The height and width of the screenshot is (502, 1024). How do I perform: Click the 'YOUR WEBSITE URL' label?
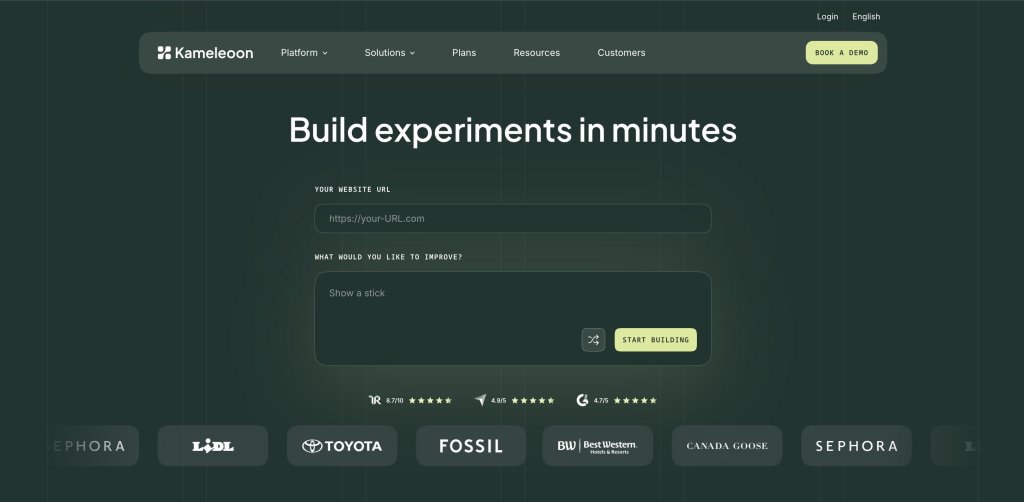click(x=353, y=189)
